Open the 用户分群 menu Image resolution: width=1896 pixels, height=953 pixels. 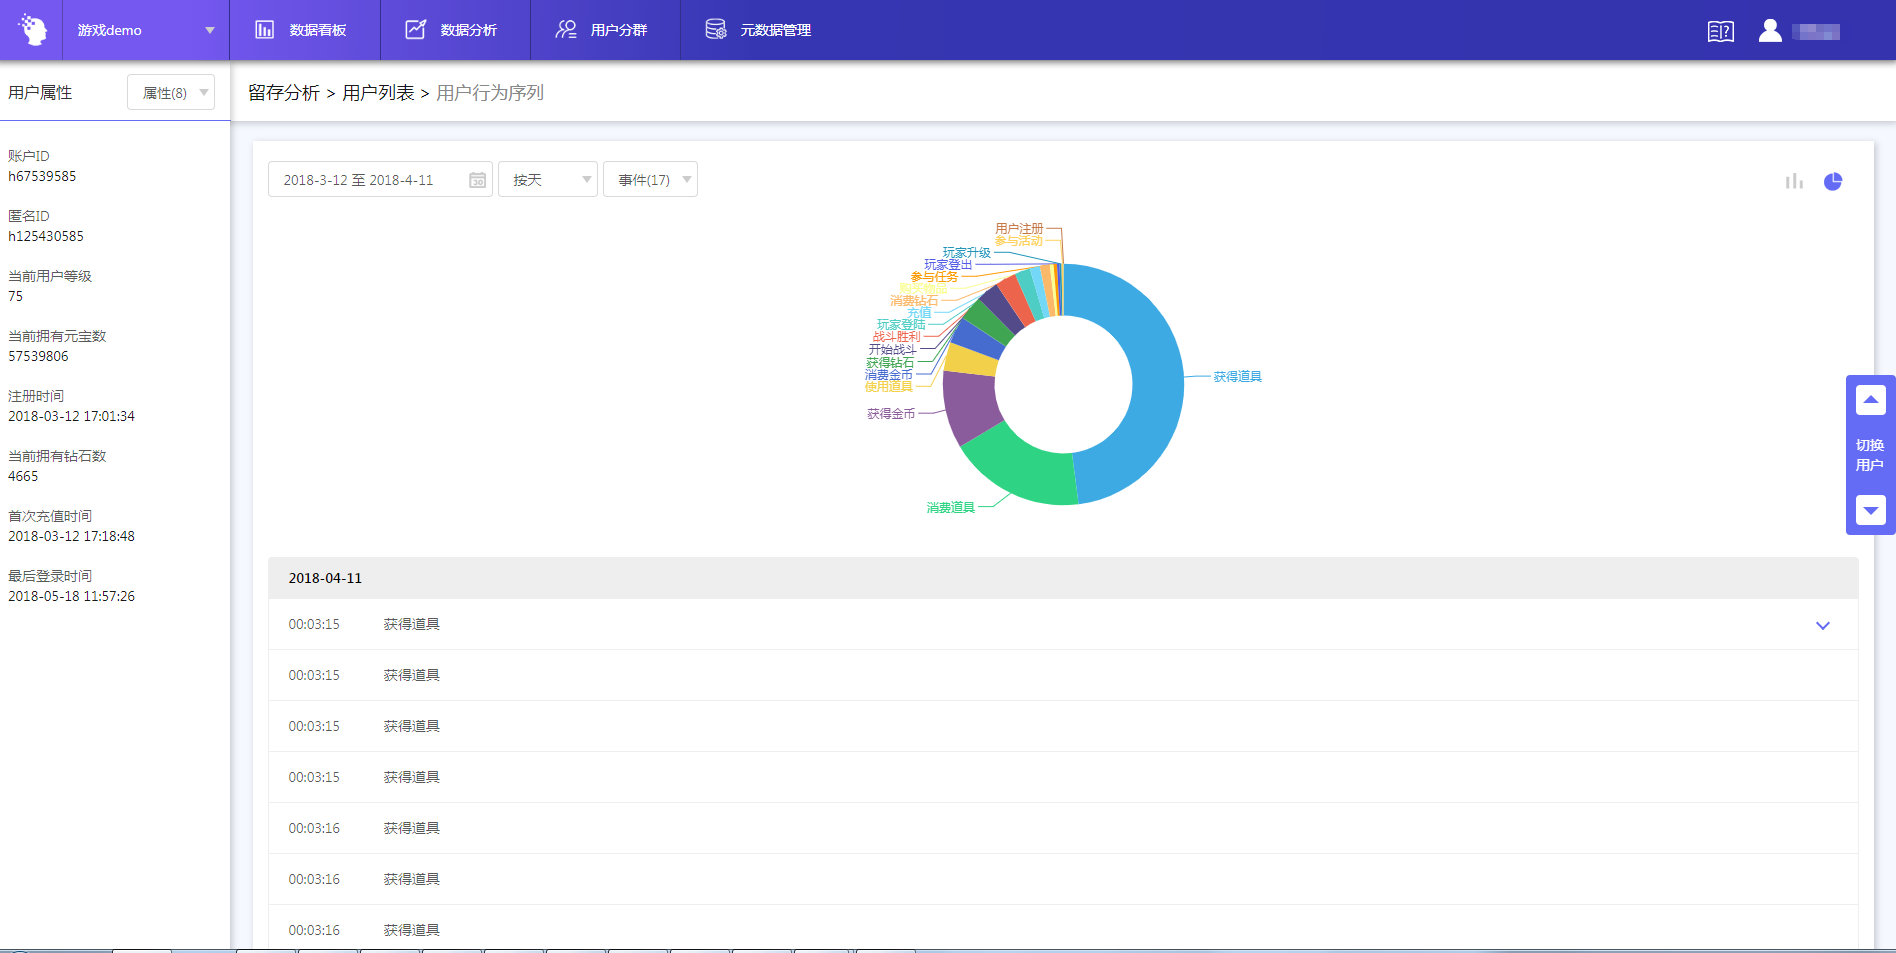click(605, 30)
